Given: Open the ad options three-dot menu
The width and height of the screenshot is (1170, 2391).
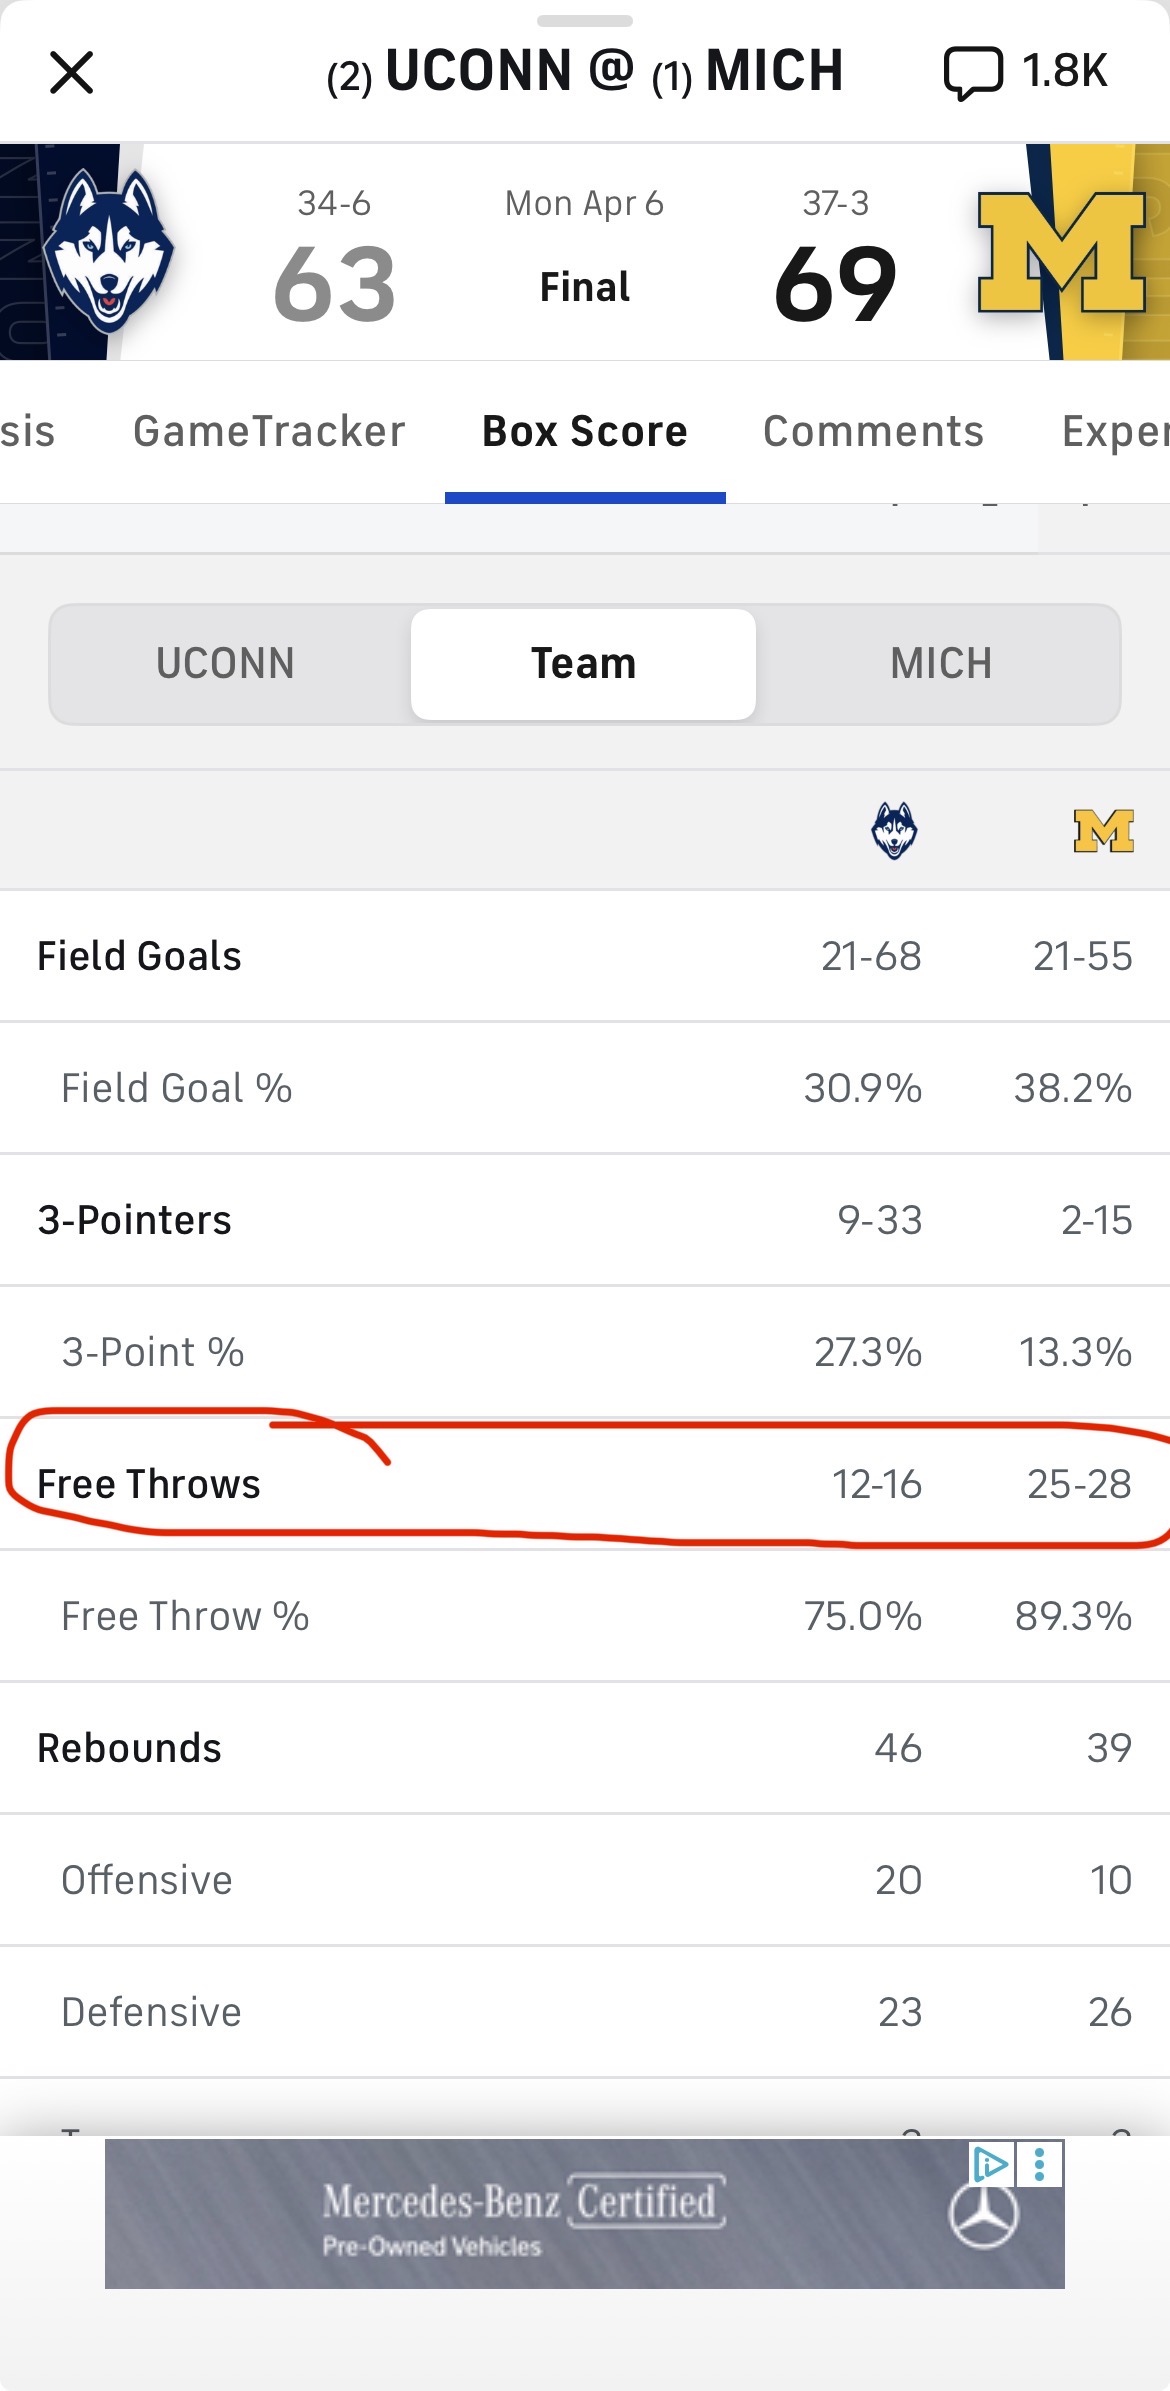Looking at the screenshot, I should tap(1040, 2165).
